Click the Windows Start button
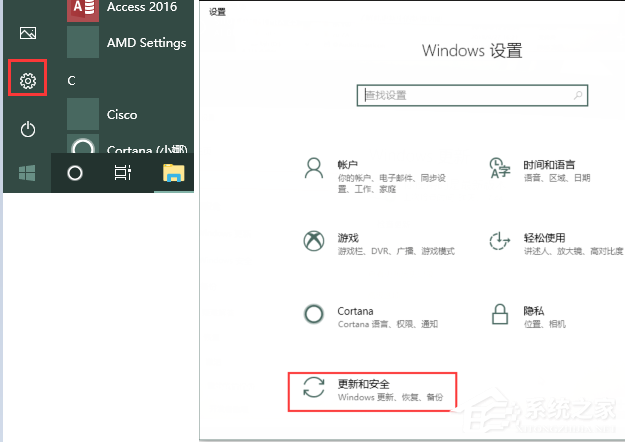The width and height of the screenshot is (625, 442). pos(27,173)
